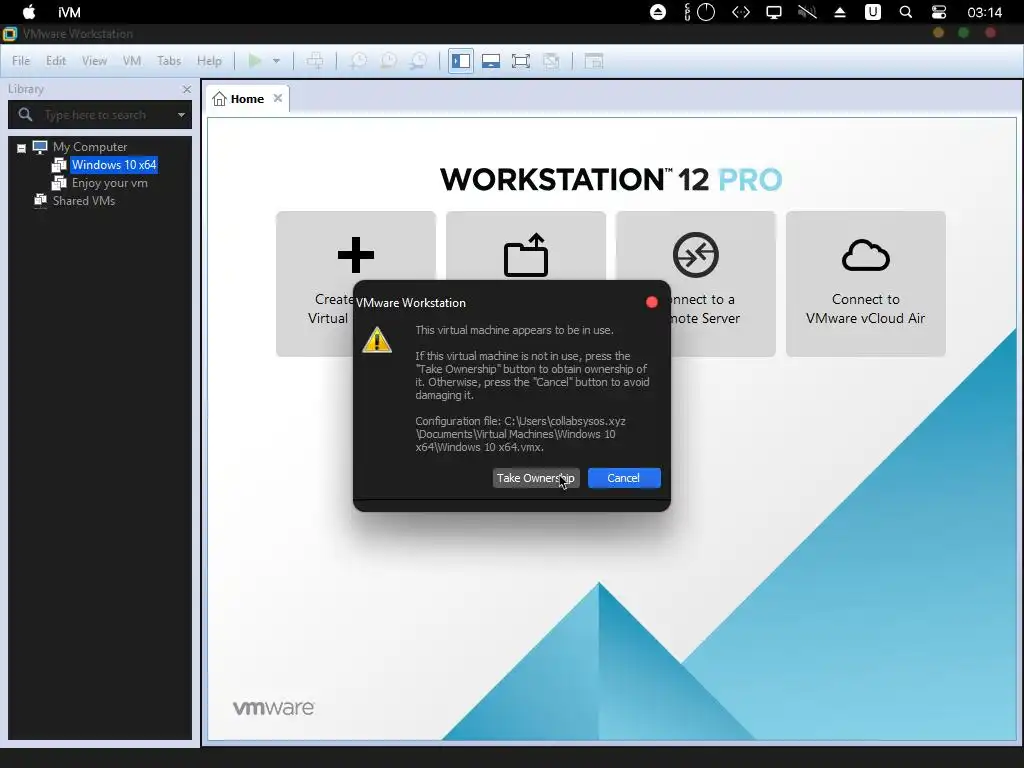Click the muted sound menu bar icon
This screenshot has width=1024, height=768.
pos(807,12)
